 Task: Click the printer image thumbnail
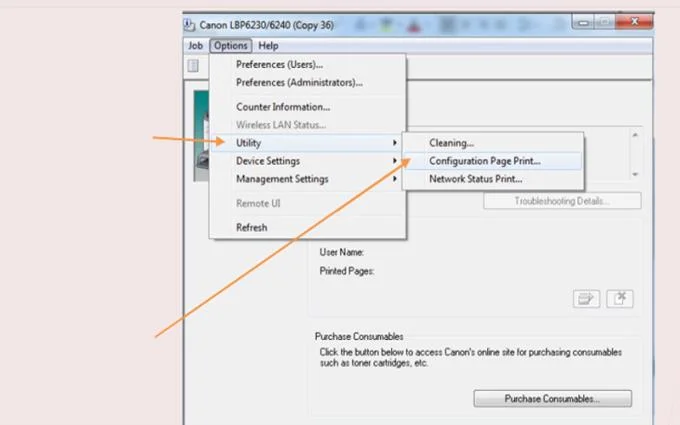201,136
